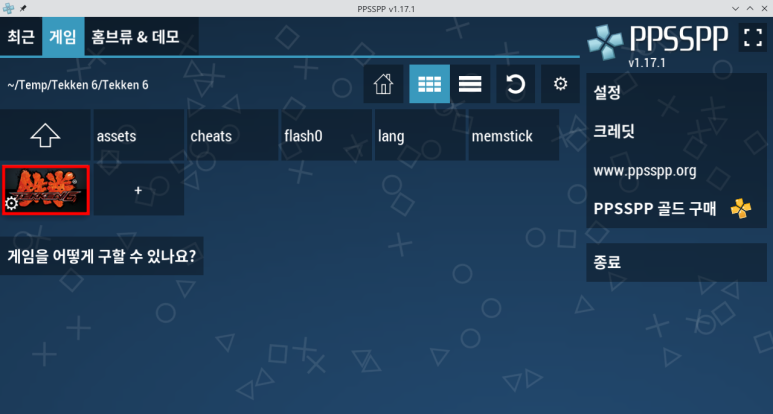The width and height of the screenshot is (773, 414).
Task: Click the pin icon in title bar
Action: point(23,8)
